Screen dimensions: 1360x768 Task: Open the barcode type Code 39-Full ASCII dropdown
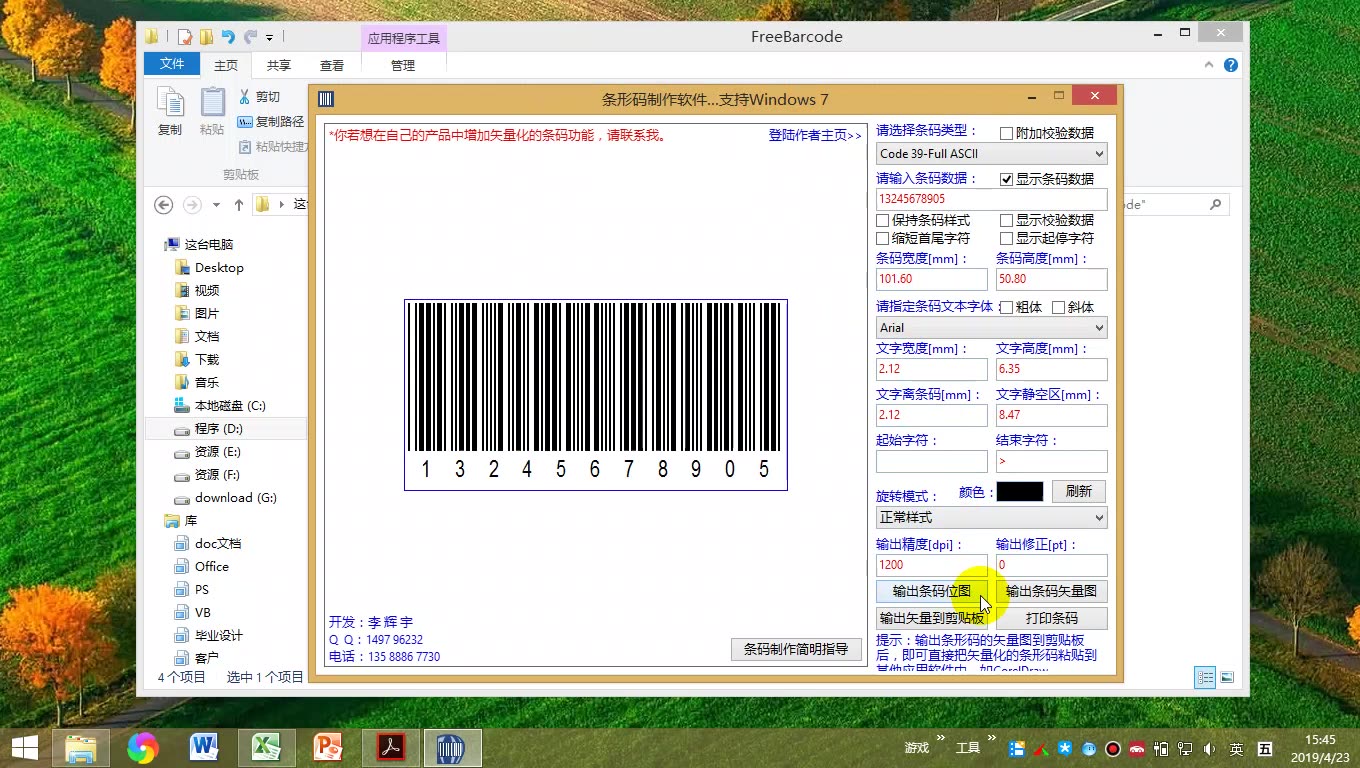pyautogui.click(x=991, y=154)
